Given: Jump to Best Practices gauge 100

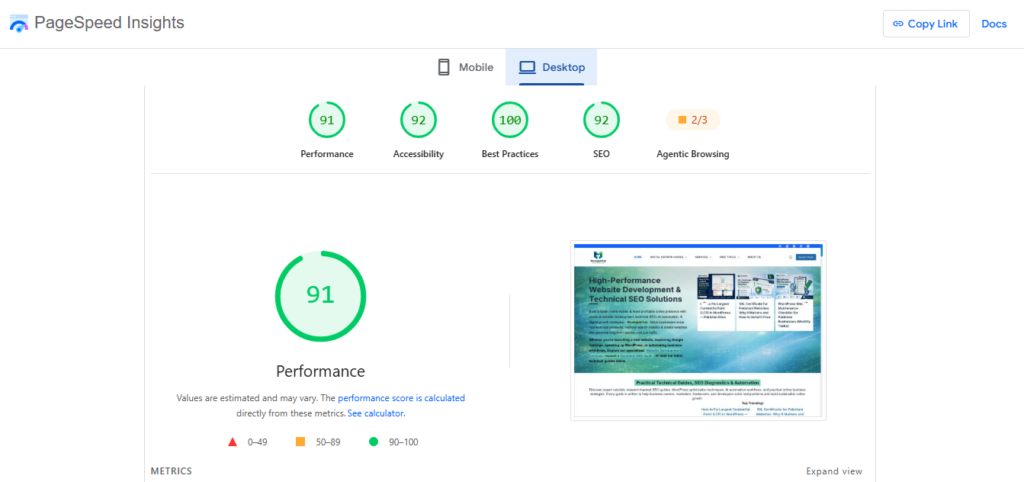Looking at the screenshot, I should [x=510, y=120].
